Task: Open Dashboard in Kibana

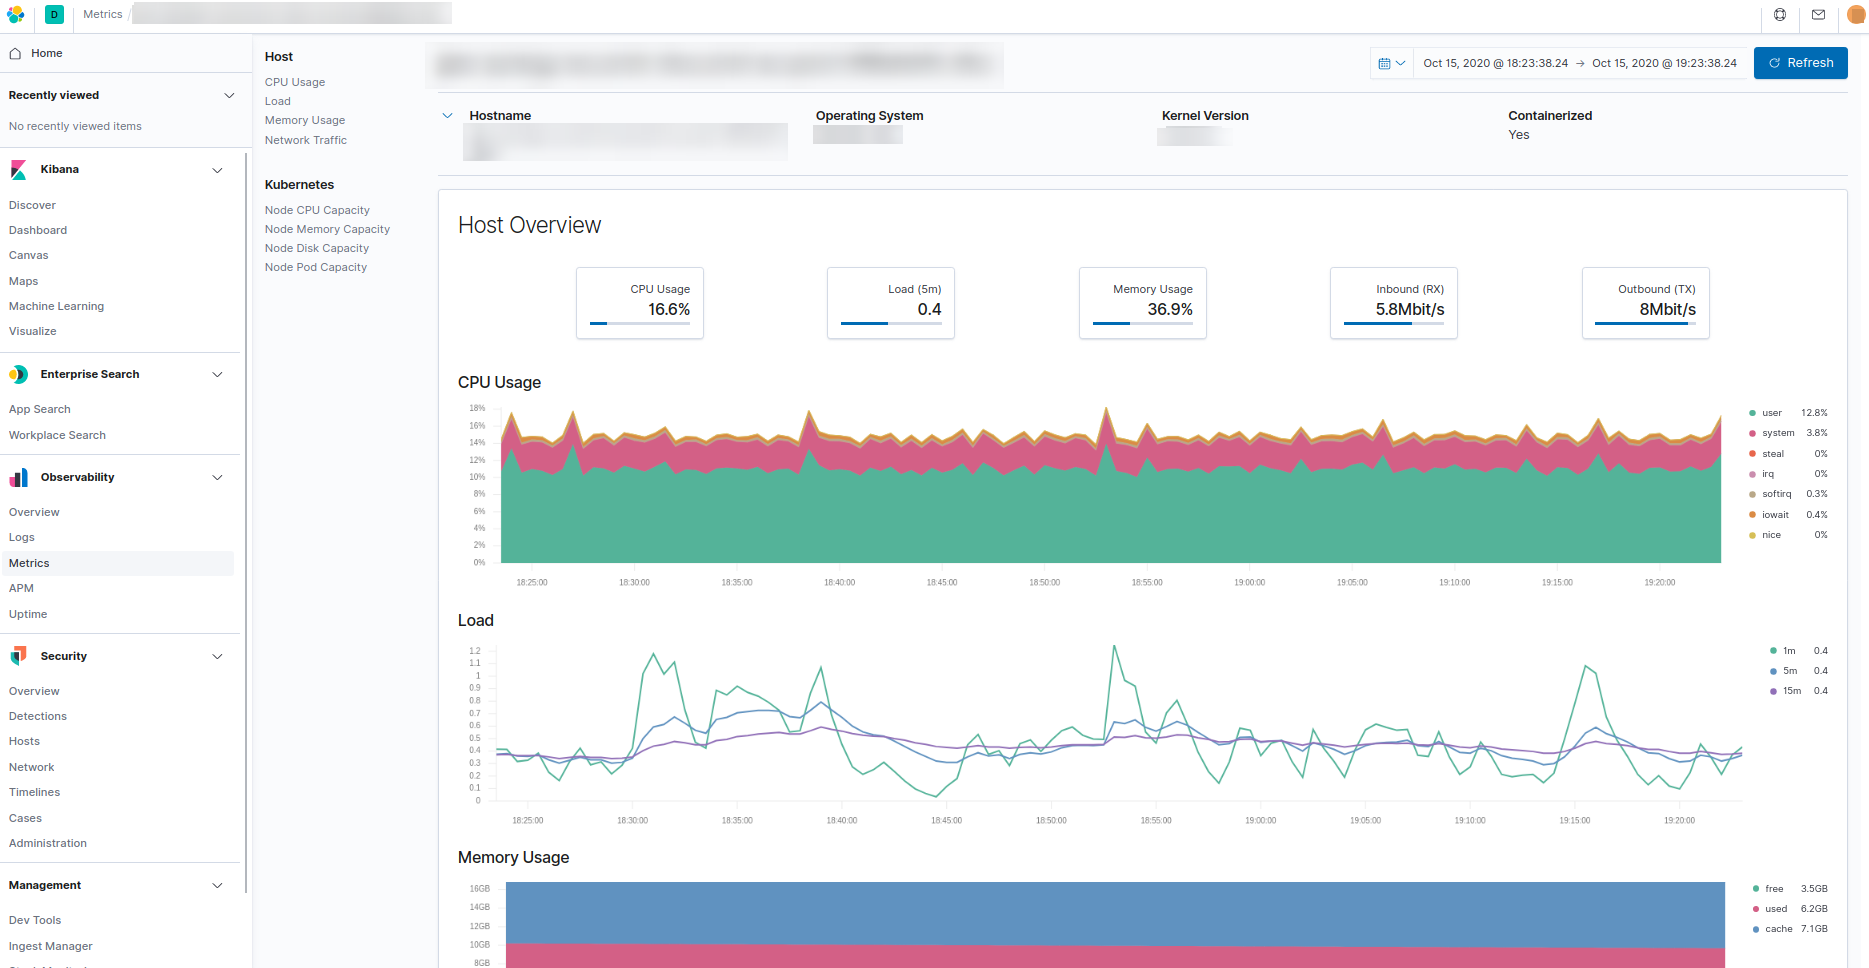Action: 38,230
